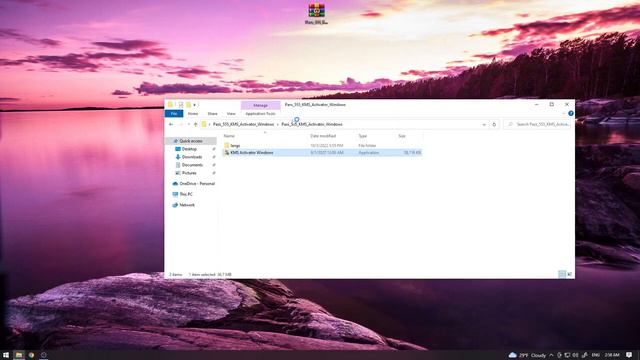Select the KMS Activator Windows application file

tap(322, 153)
